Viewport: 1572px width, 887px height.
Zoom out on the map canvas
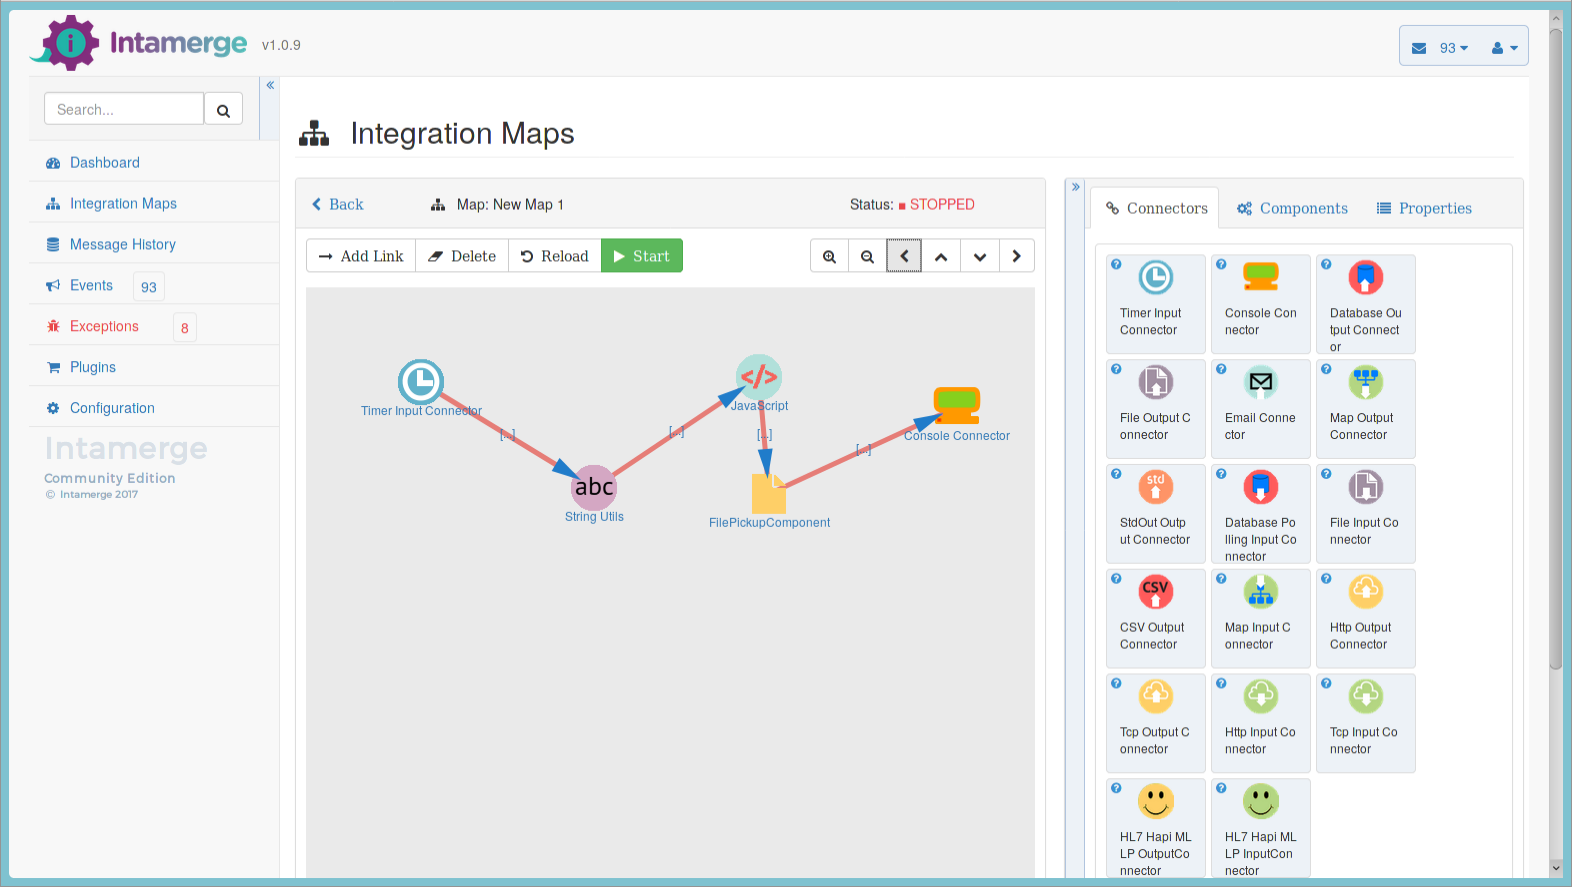point(867,256)
